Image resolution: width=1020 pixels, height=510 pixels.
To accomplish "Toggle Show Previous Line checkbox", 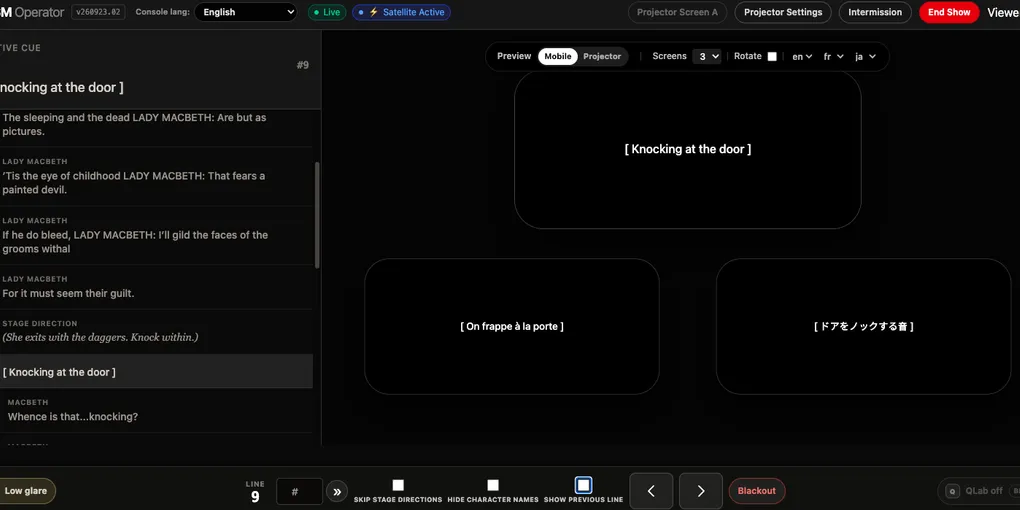I will click(x=584, y=485).
